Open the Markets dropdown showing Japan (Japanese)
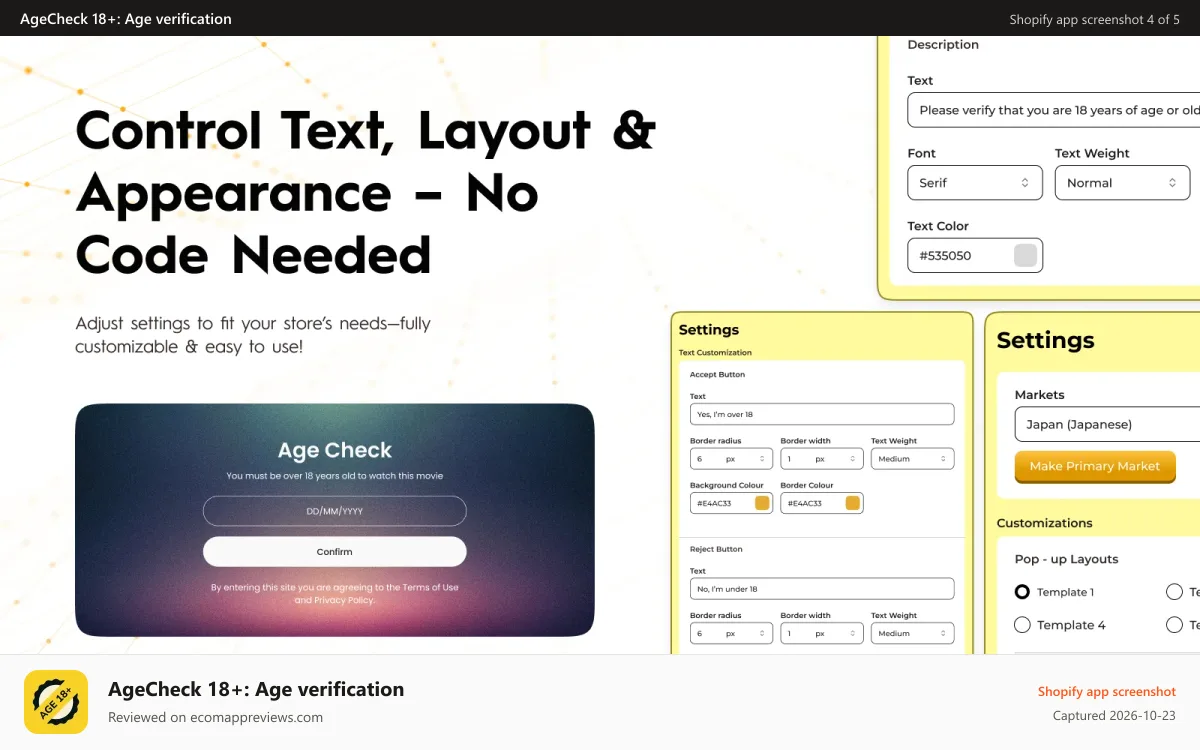This screenshot has height=750, width=1200. 1107,424
